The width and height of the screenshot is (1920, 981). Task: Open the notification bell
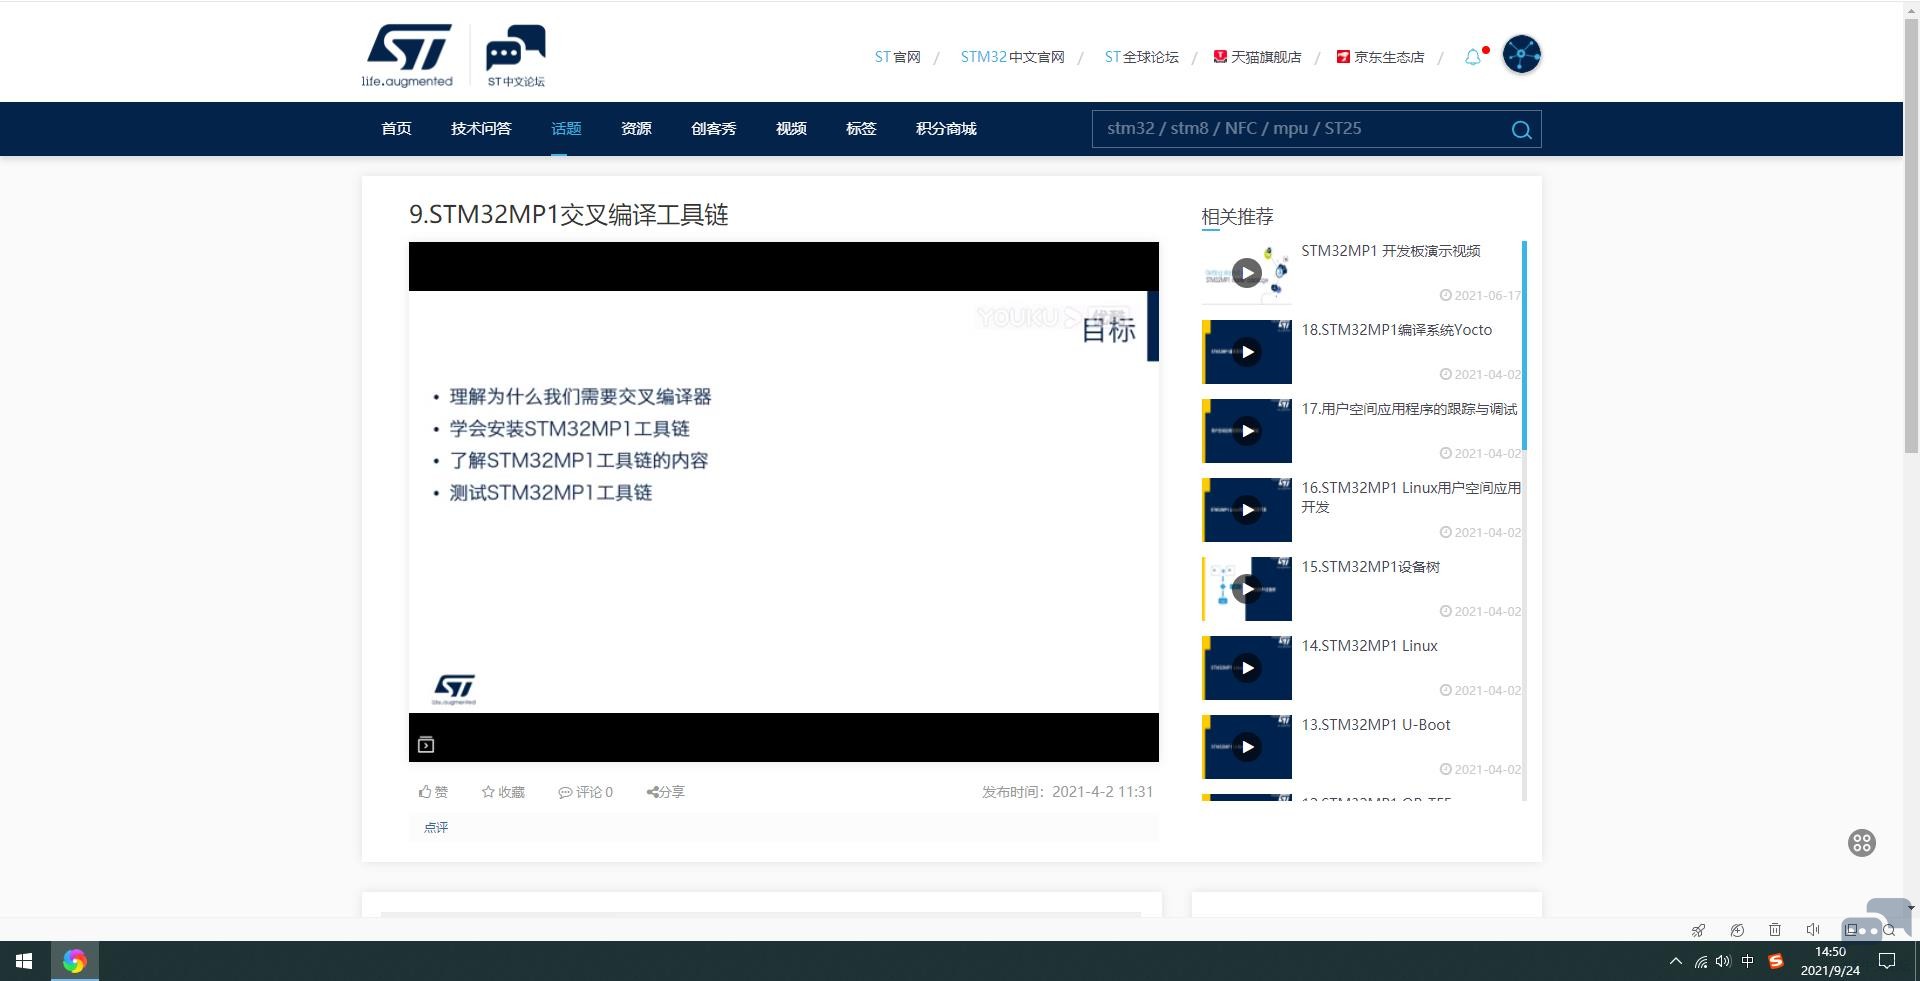(1473, 57)
